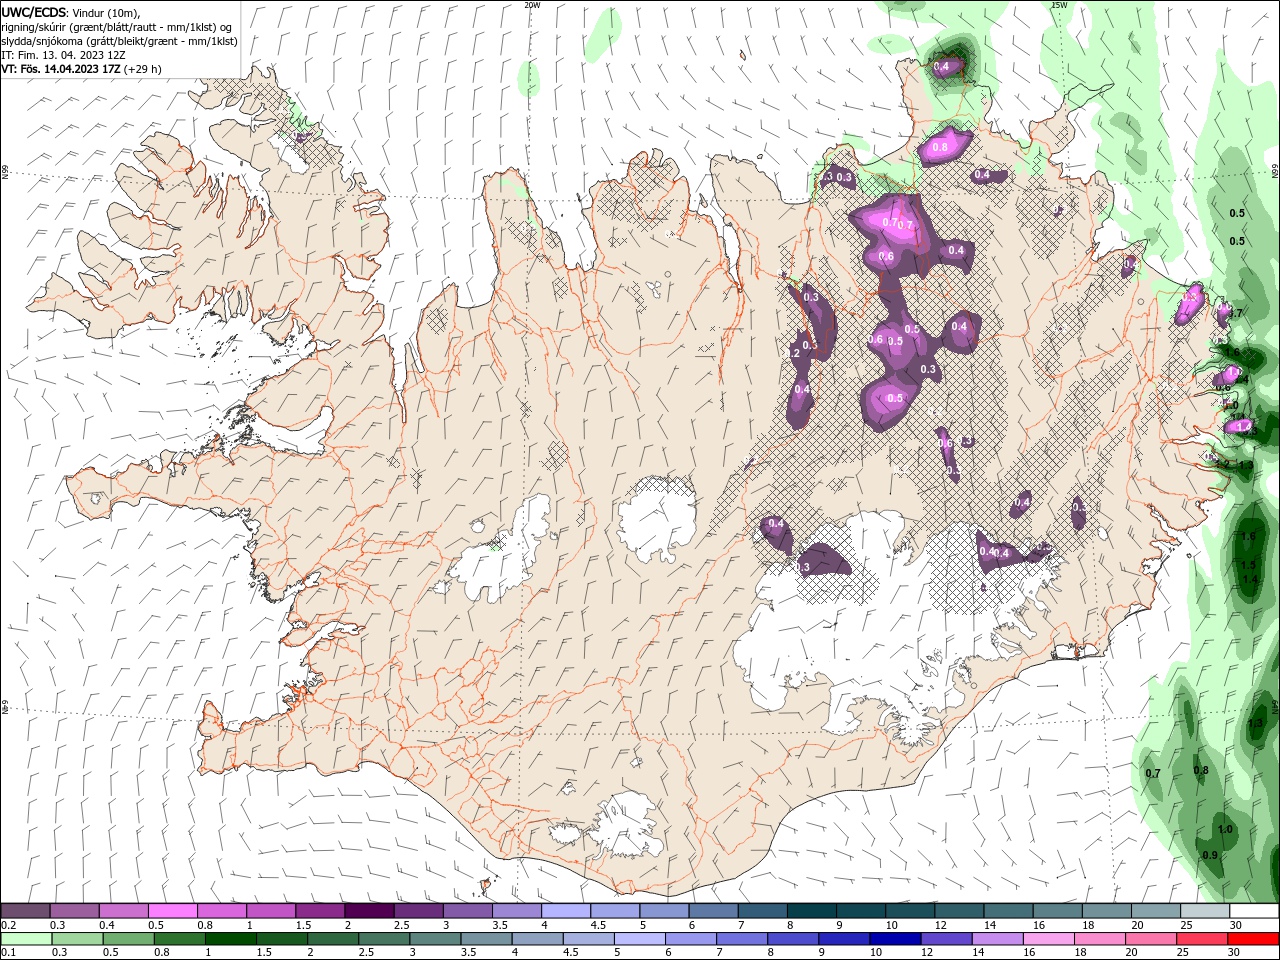Screen dimensions: 1280x960
Task: Click the 0.8 swatch in the upper snow legend
Action: tap(221, 911)
